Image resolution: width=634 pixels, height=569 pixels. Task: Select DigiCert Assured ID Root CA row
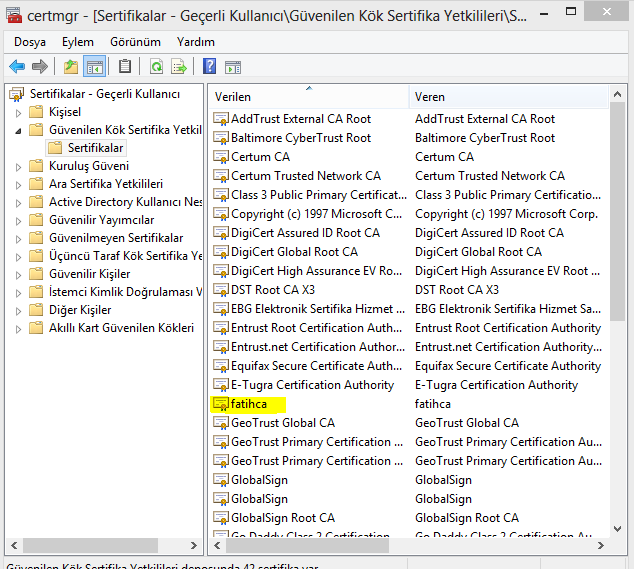[x=409, y=233]
